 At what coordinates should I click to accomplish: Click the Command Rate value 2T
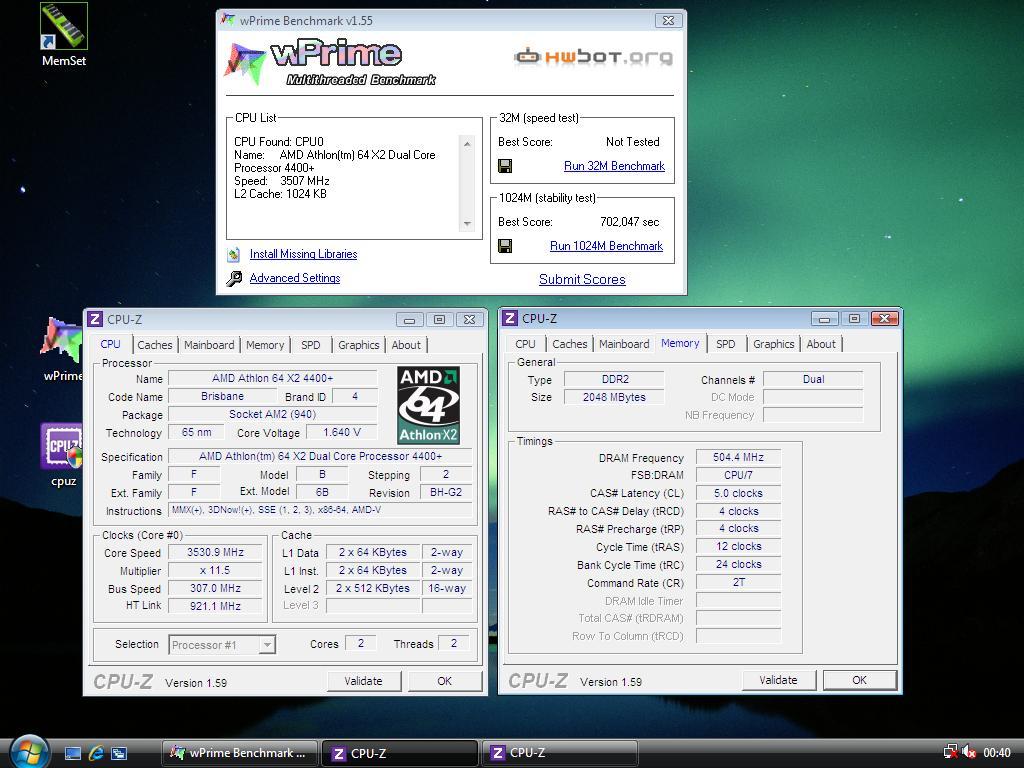click(x=738, y=583)
